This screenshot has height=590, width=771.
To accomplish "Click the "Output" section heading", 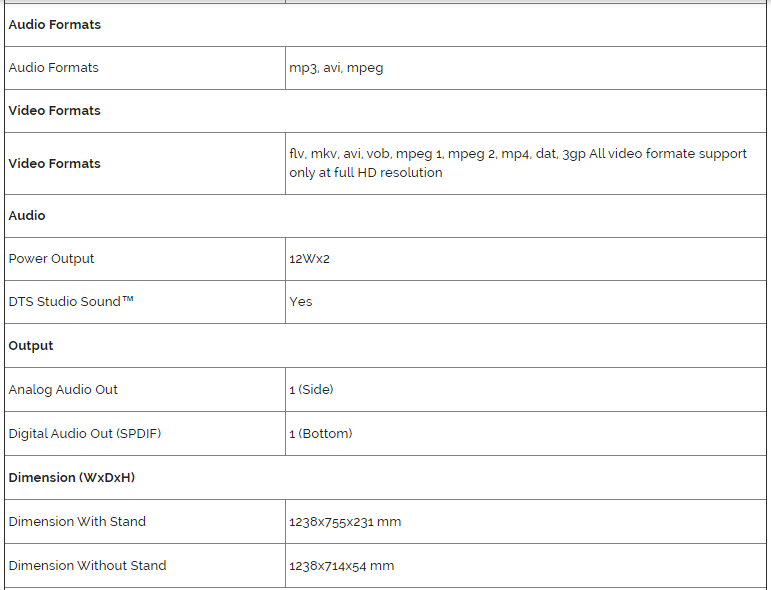I will [31, 346].
